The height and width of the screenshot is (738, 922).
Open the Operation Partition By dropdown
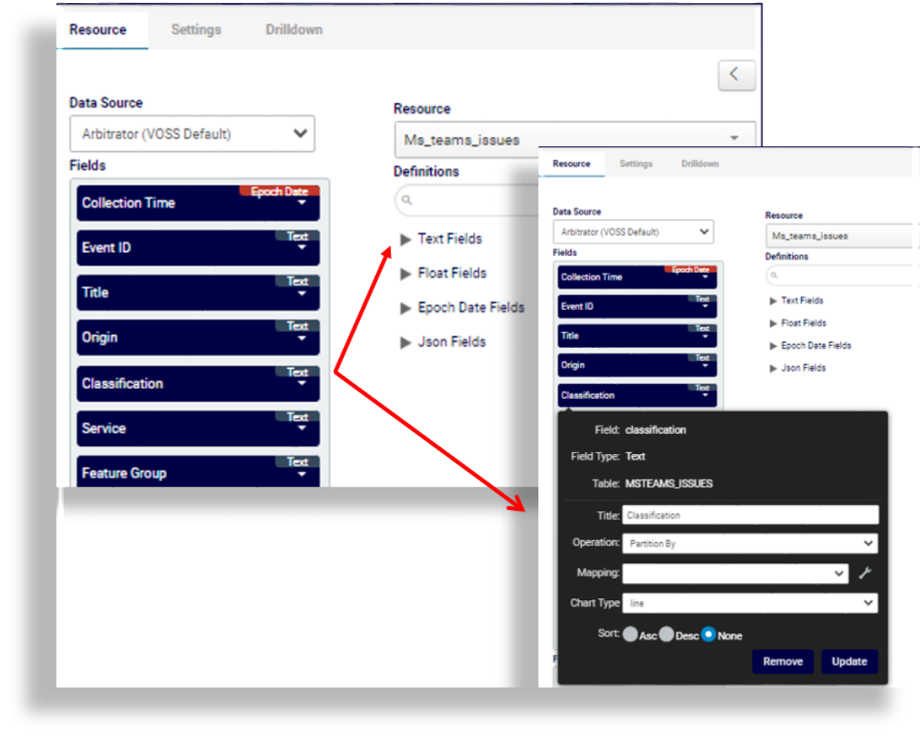click(x=749, y=544)
